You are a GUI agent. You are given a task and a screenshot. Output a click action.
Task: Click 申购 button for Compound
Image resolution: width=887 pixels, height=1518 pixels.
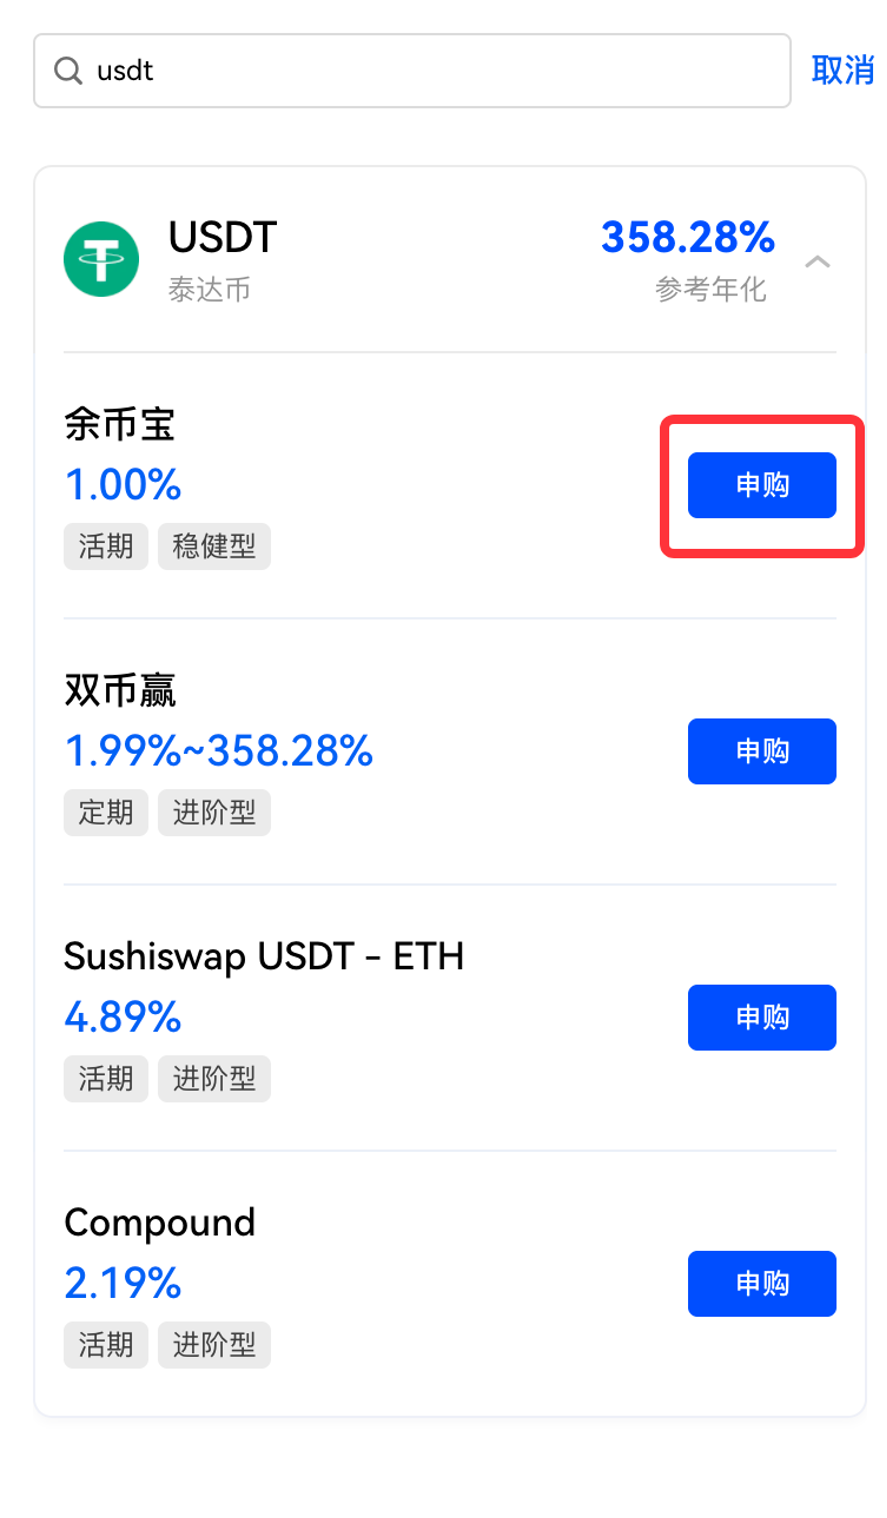[x=762, y=1283]
